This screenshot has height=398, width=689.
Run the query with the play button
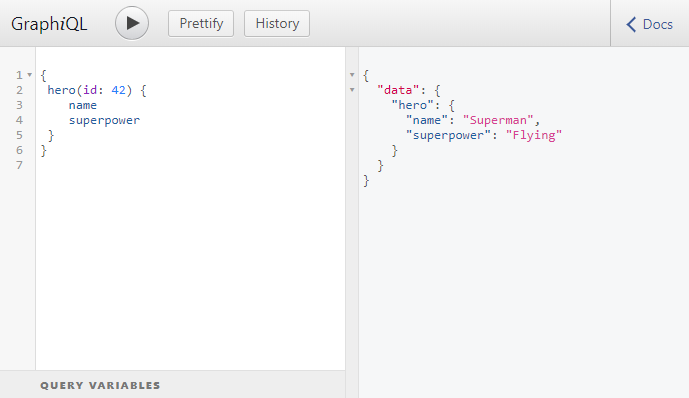(132, 23)
